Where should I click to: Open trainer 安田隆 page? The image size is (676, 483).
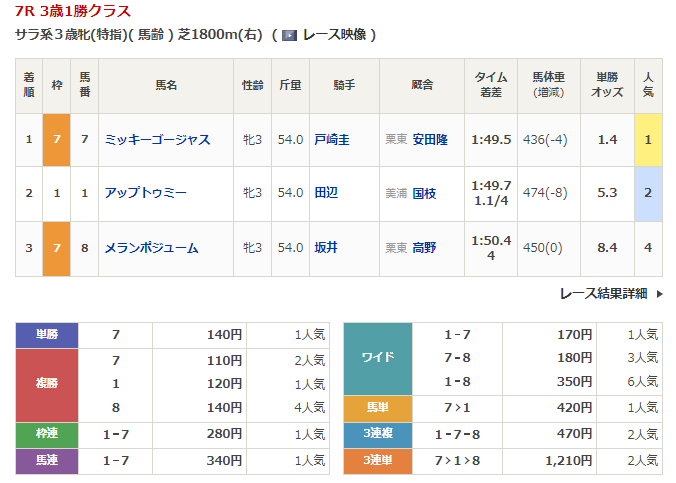[431, 139]
